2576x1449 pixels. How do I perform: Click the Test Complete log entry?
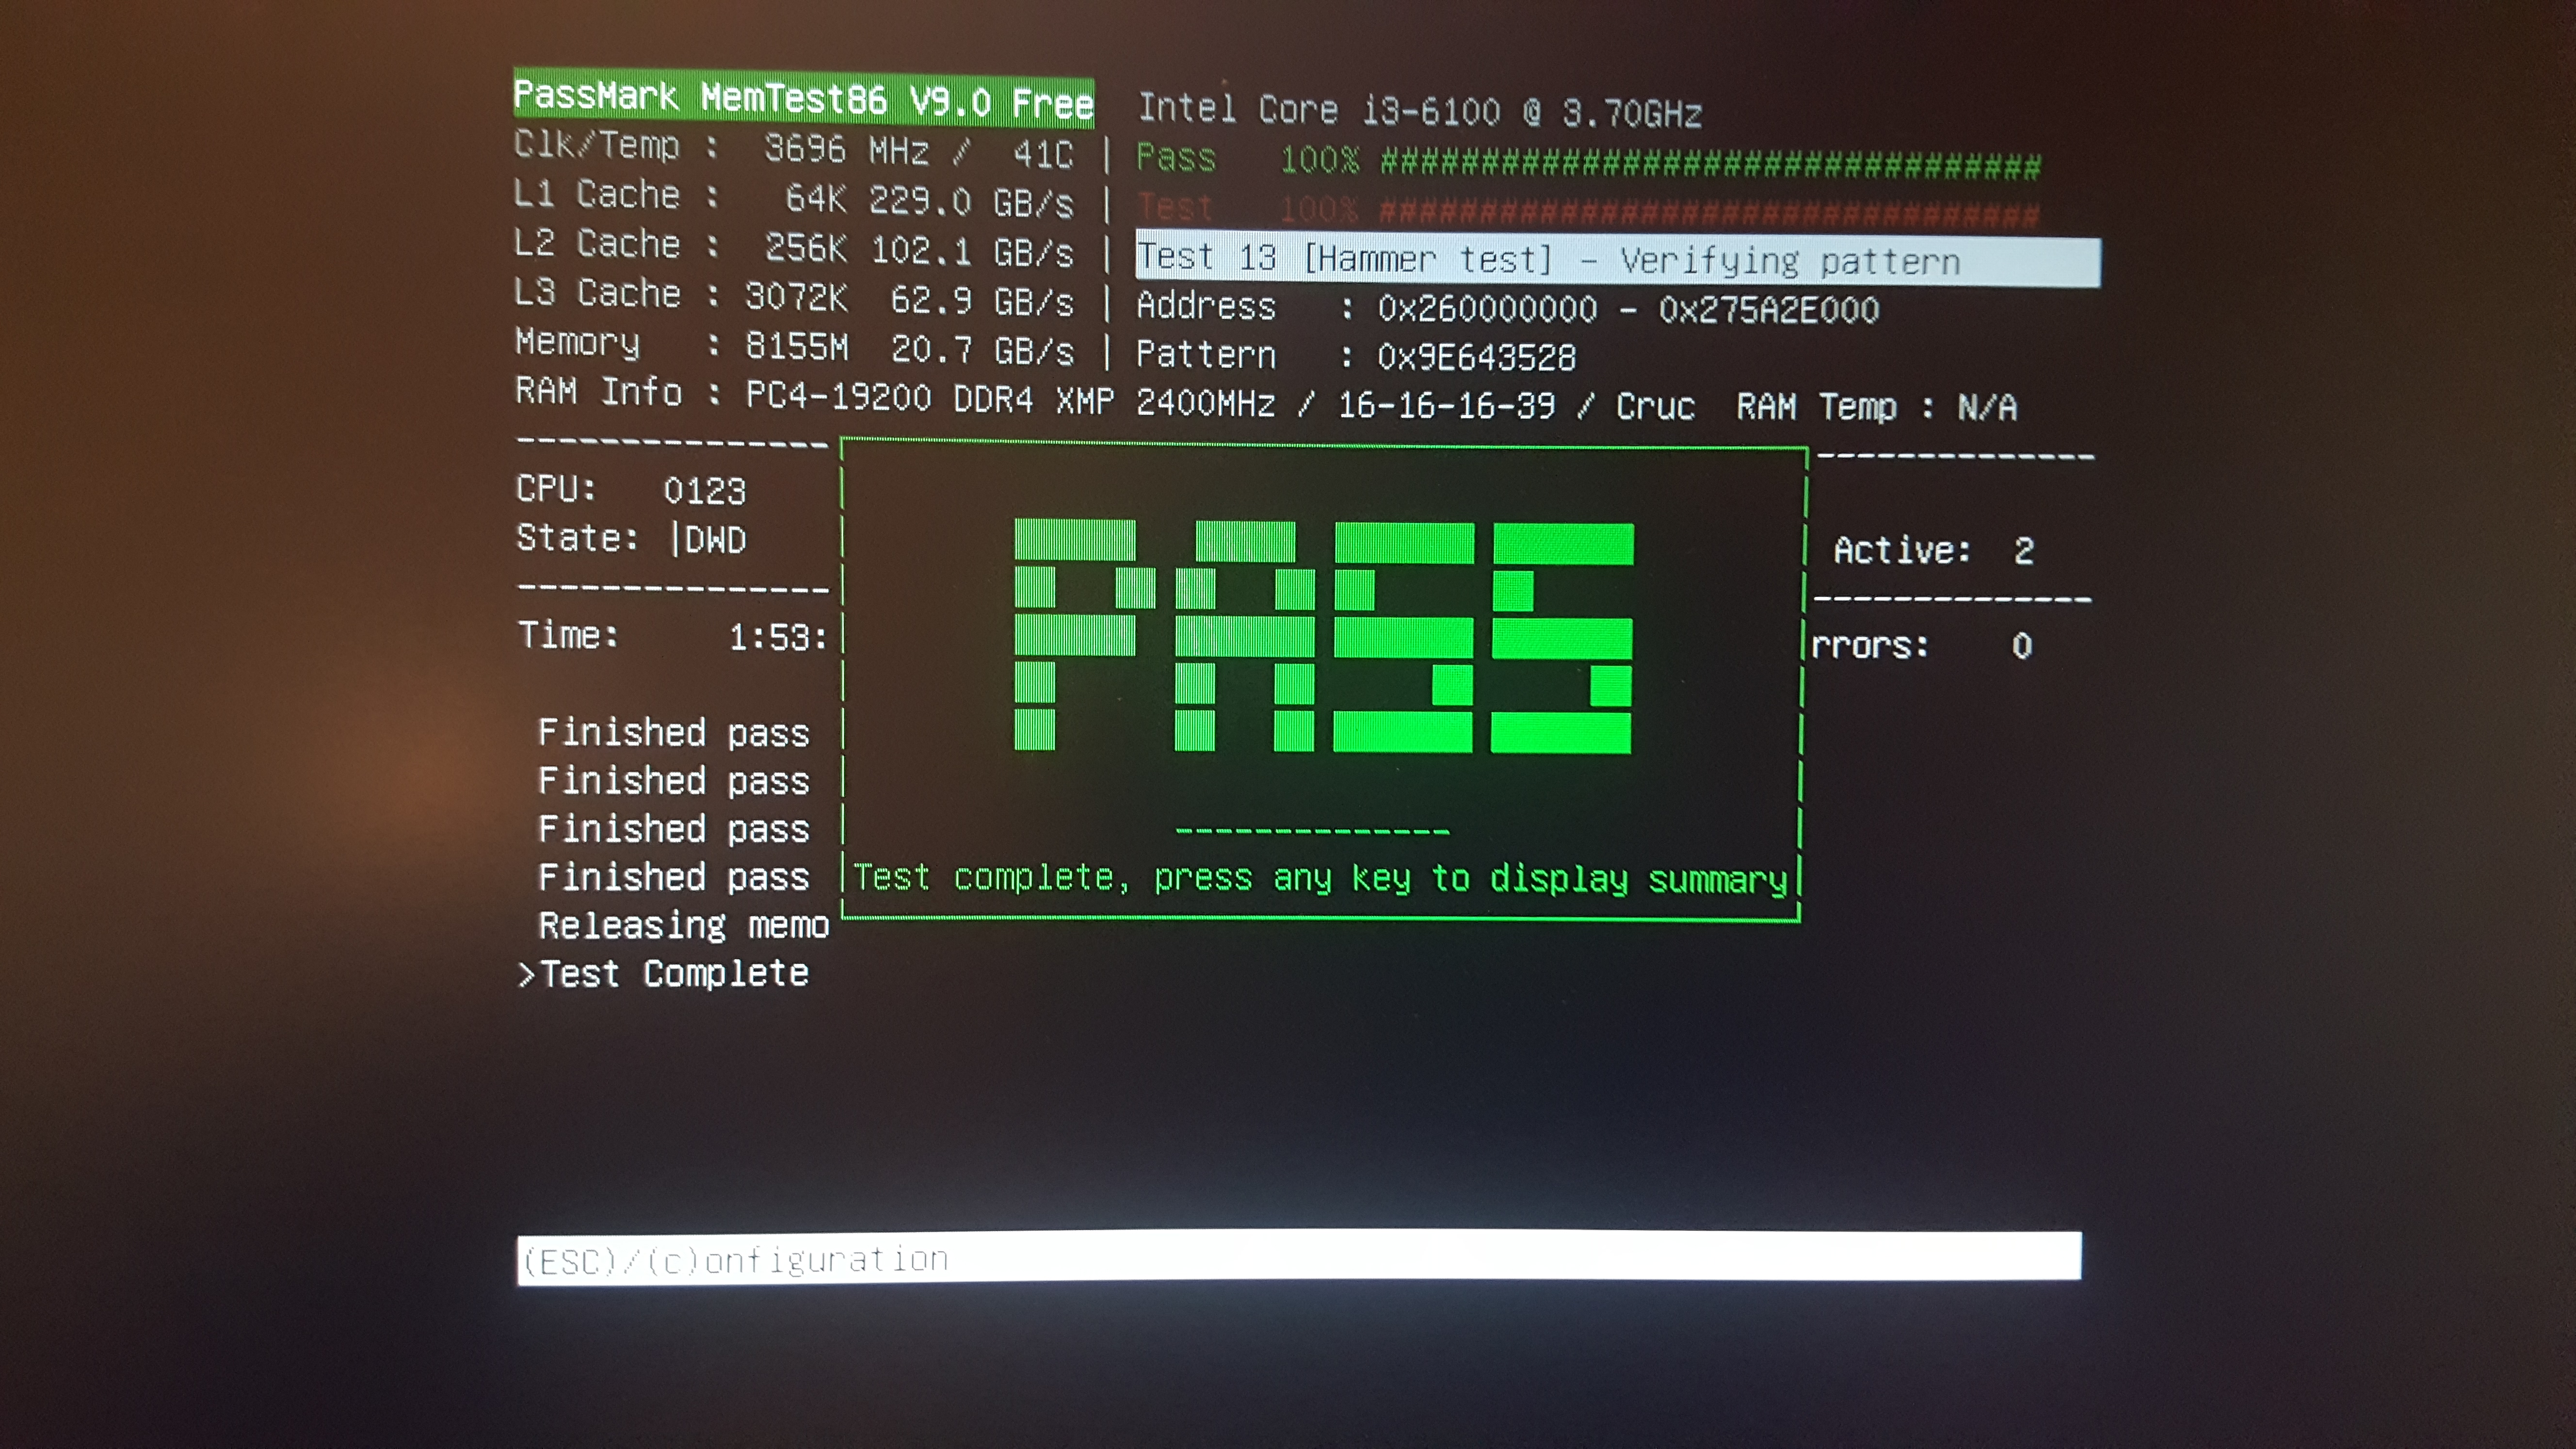674,974
